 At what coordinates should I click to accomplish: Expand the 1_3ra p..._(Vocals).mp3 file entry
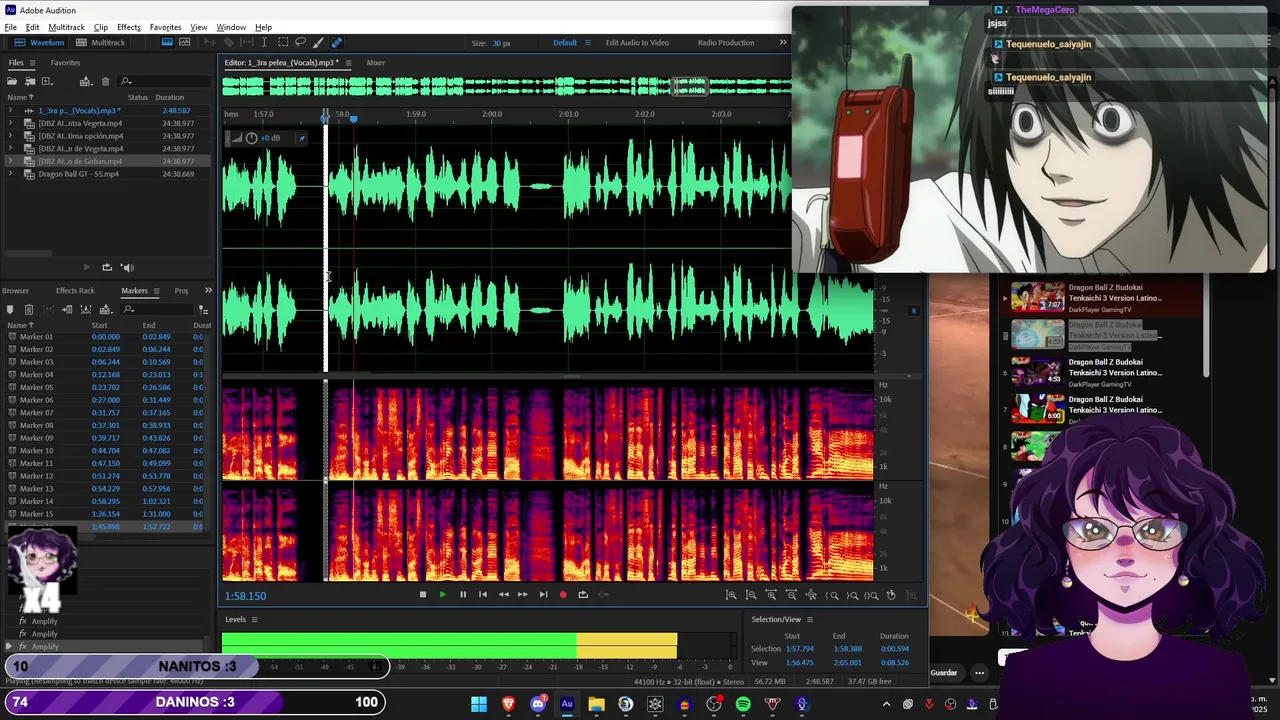(11, 111)
